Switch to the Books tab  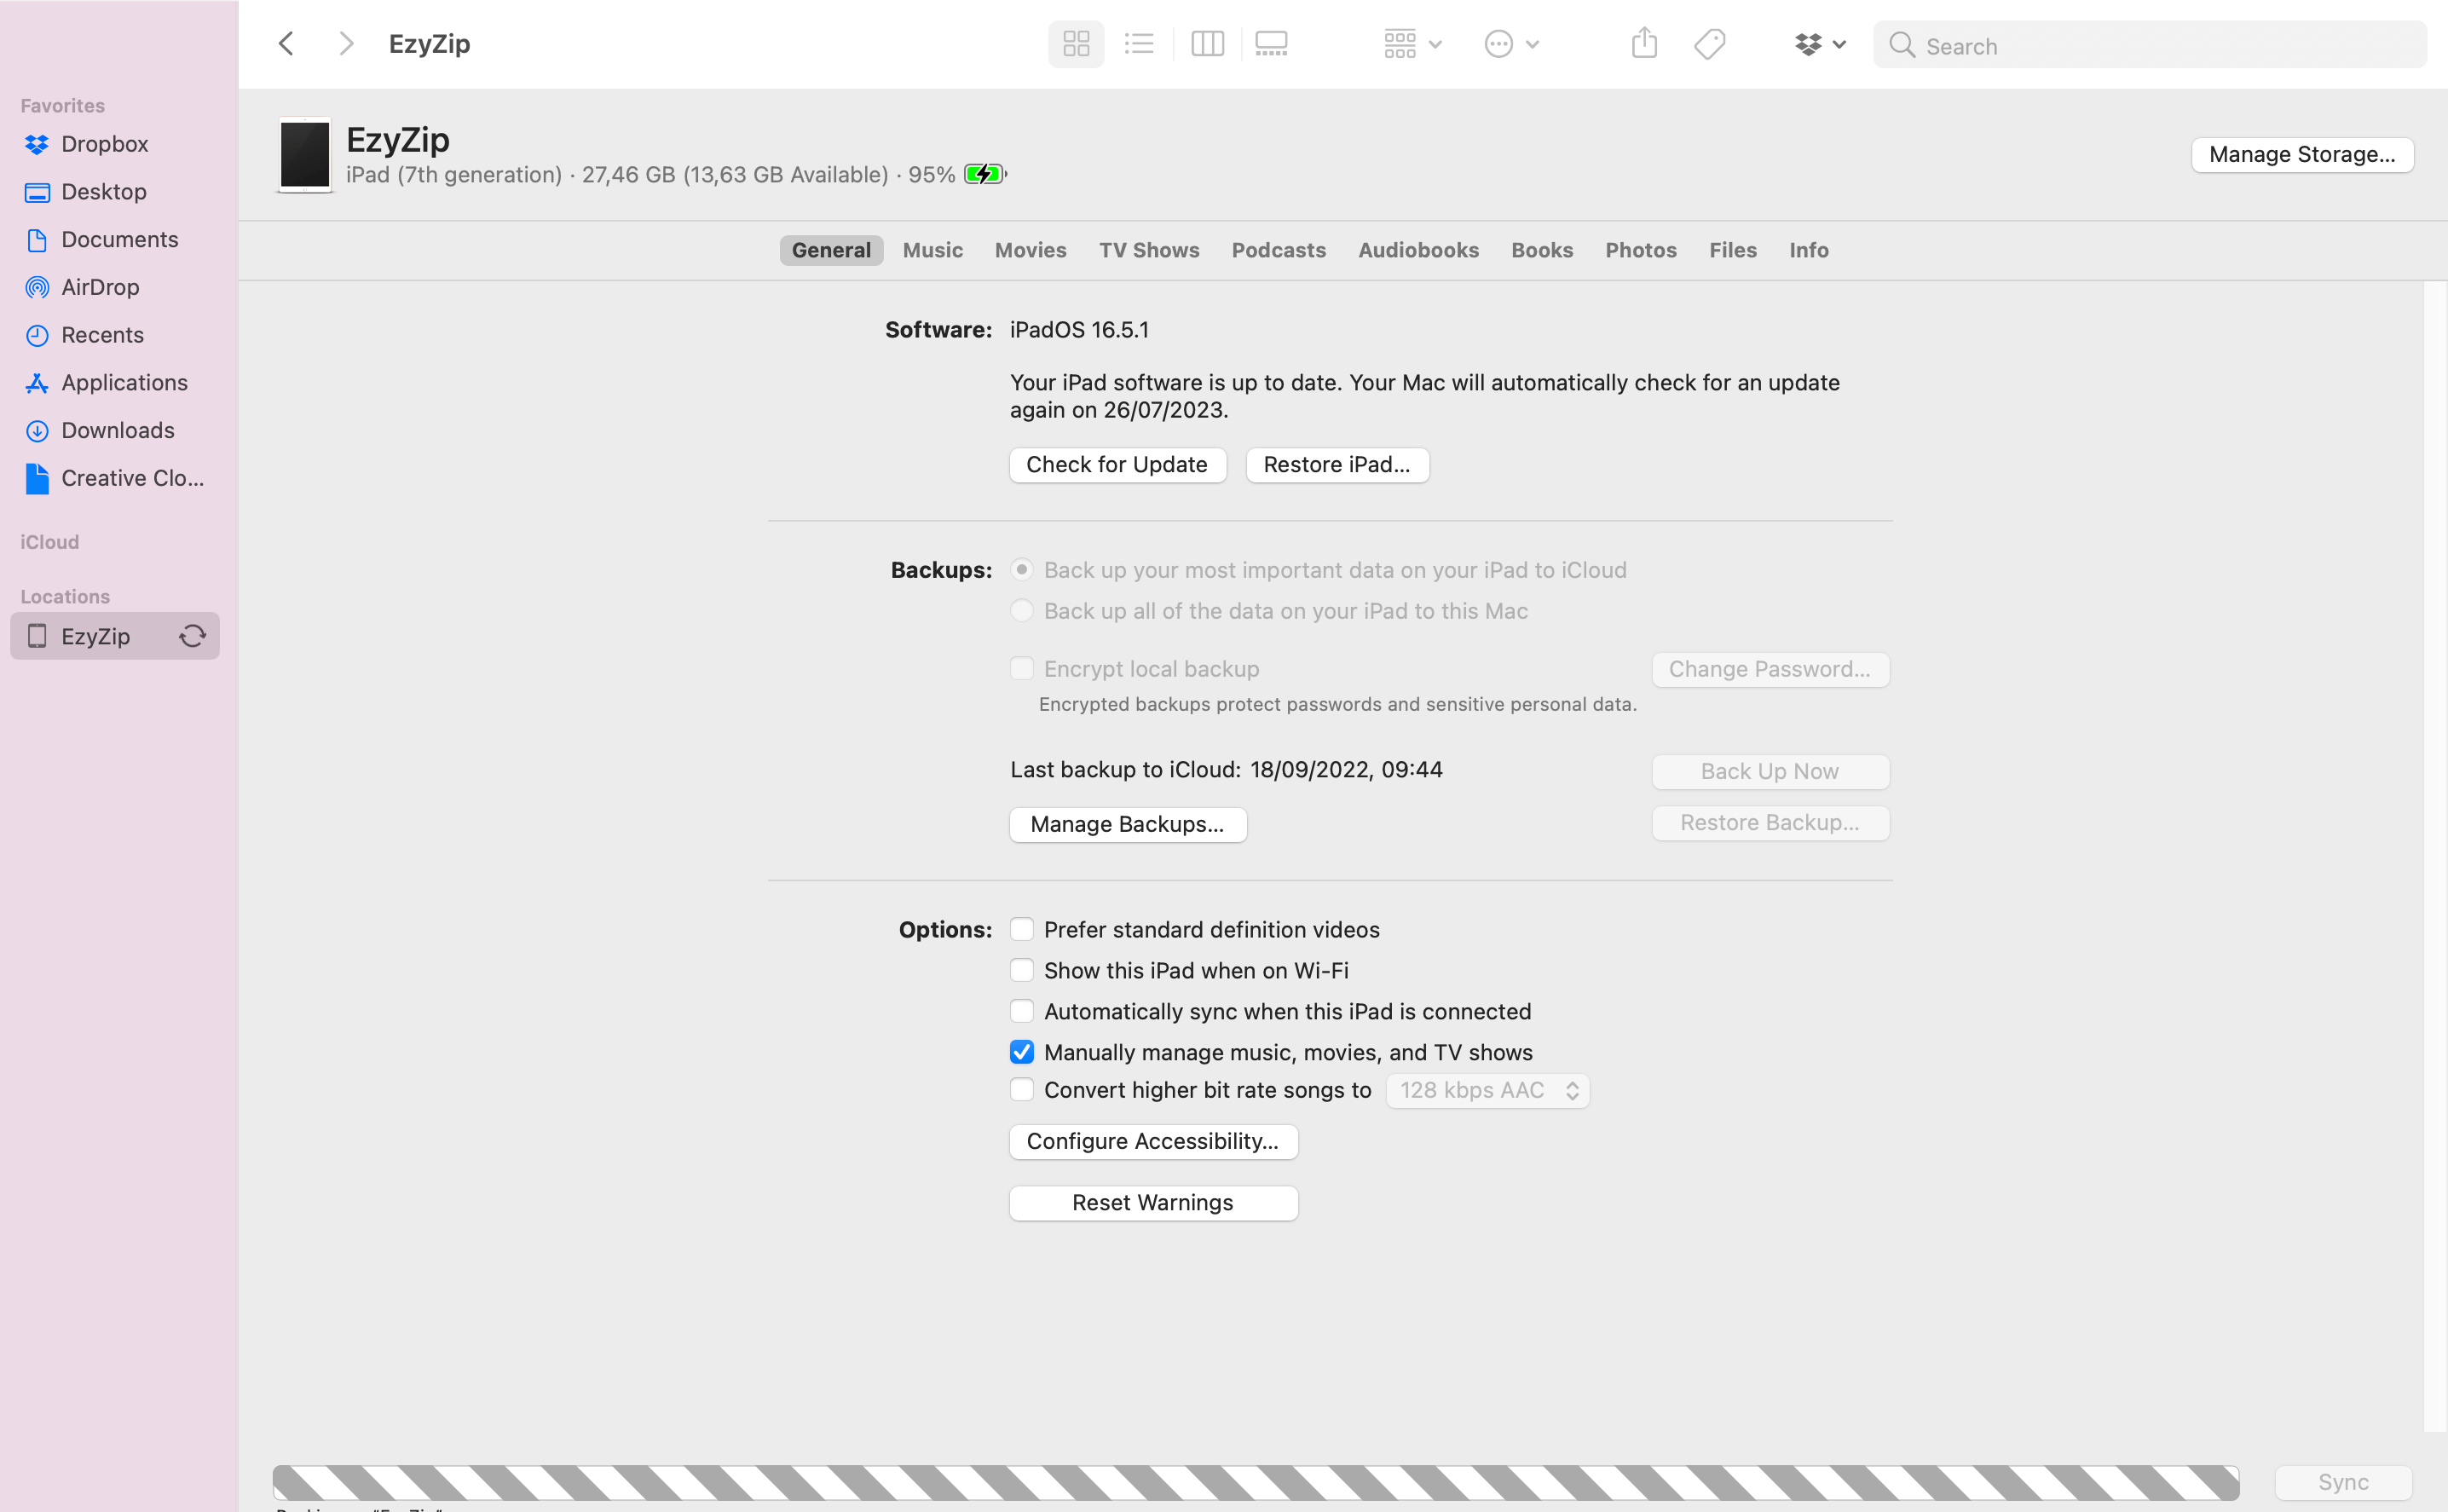[1541, 250]
